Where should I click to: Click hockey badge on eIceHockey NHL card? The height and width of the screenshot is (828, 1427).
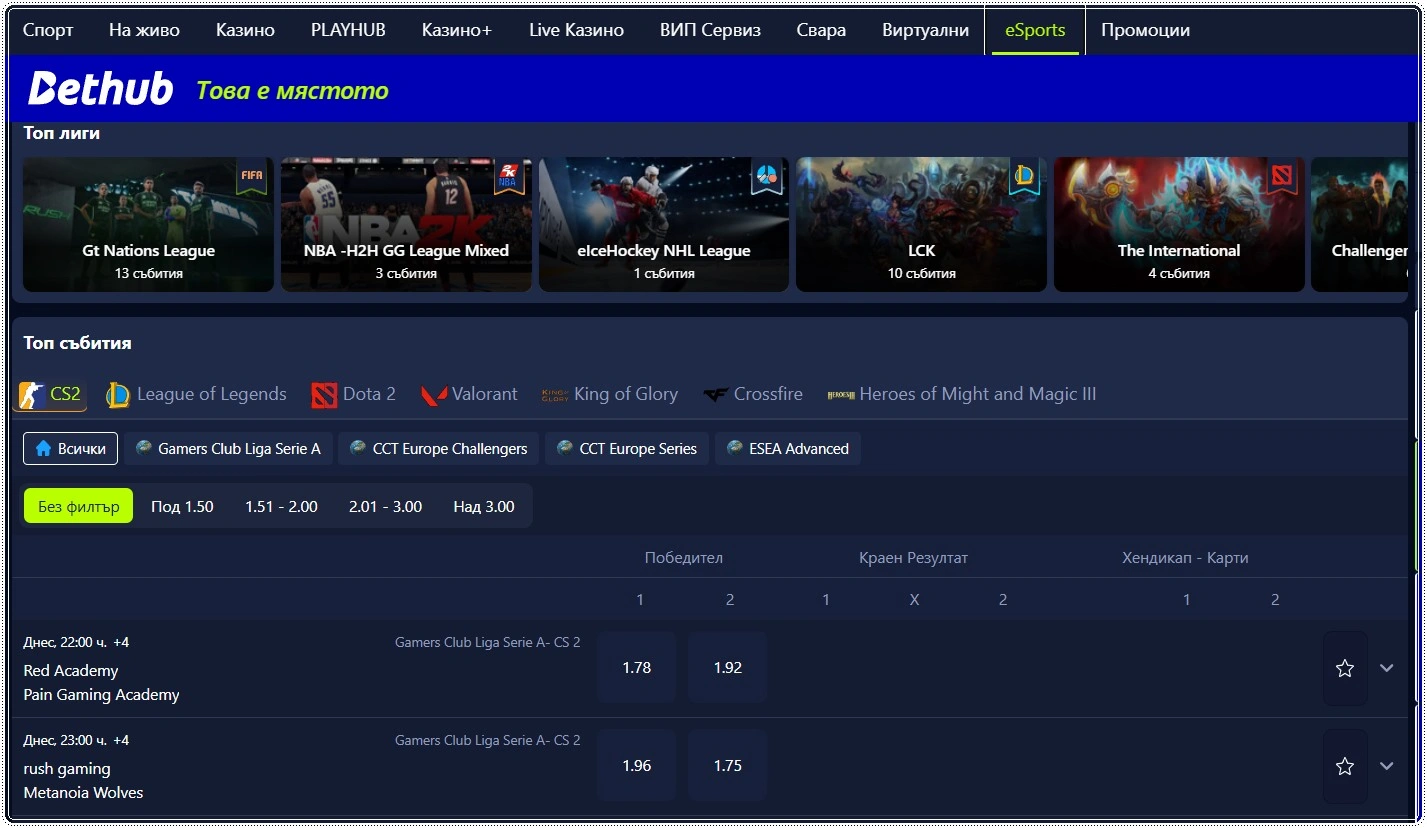(767, 176)
